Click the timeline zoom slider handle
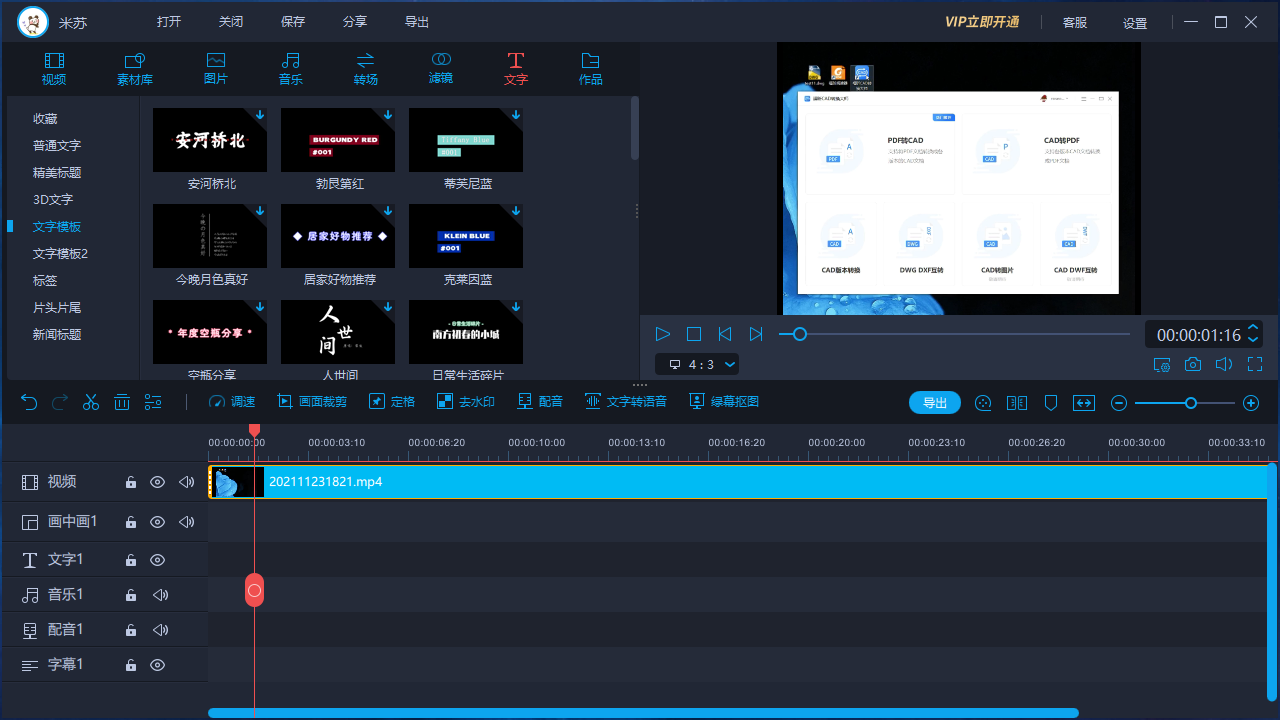Viewport: 1280px width, 720px height. [1190, 403]
